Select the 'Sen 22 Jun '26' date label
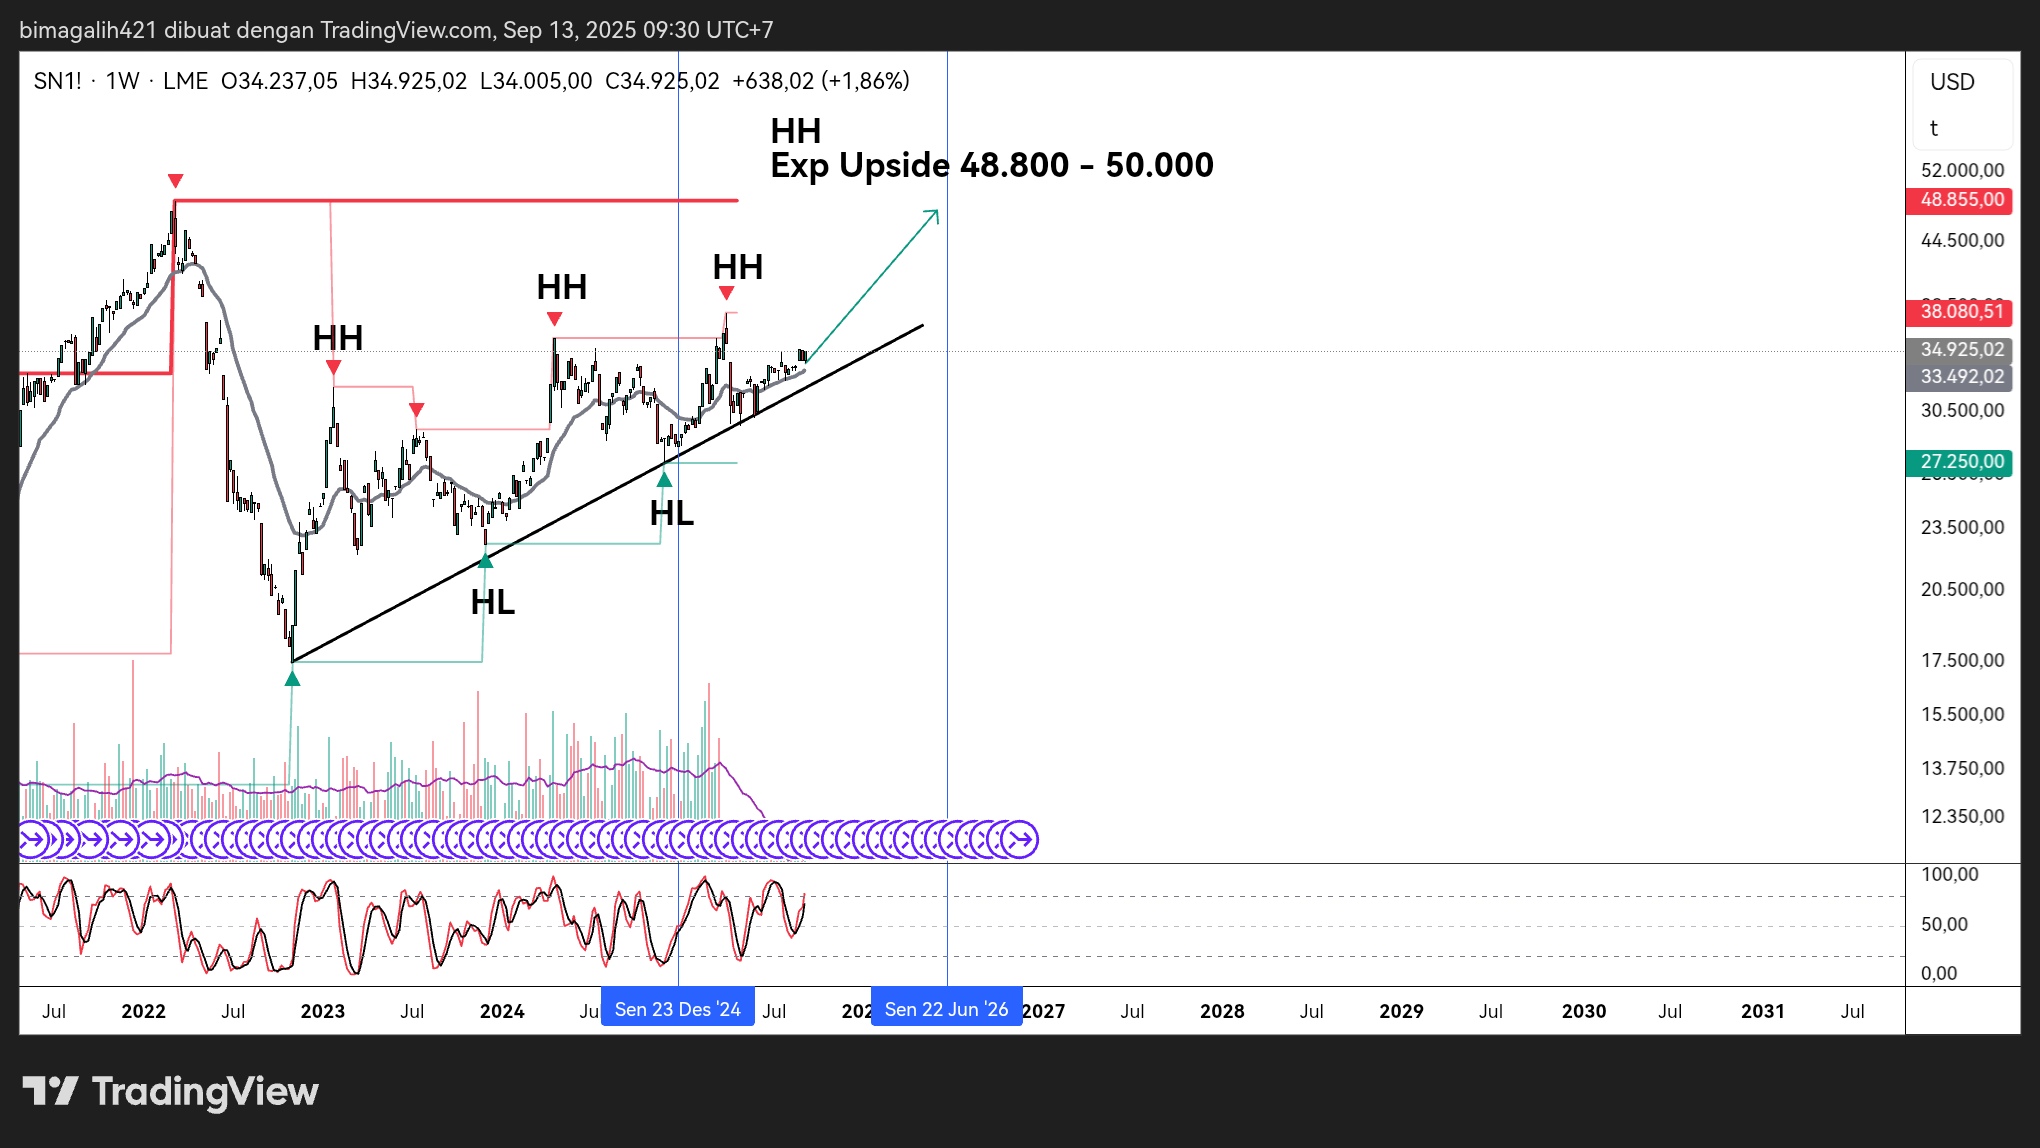This screenshot has height=1148, width=2040. tap(946, 1009)
